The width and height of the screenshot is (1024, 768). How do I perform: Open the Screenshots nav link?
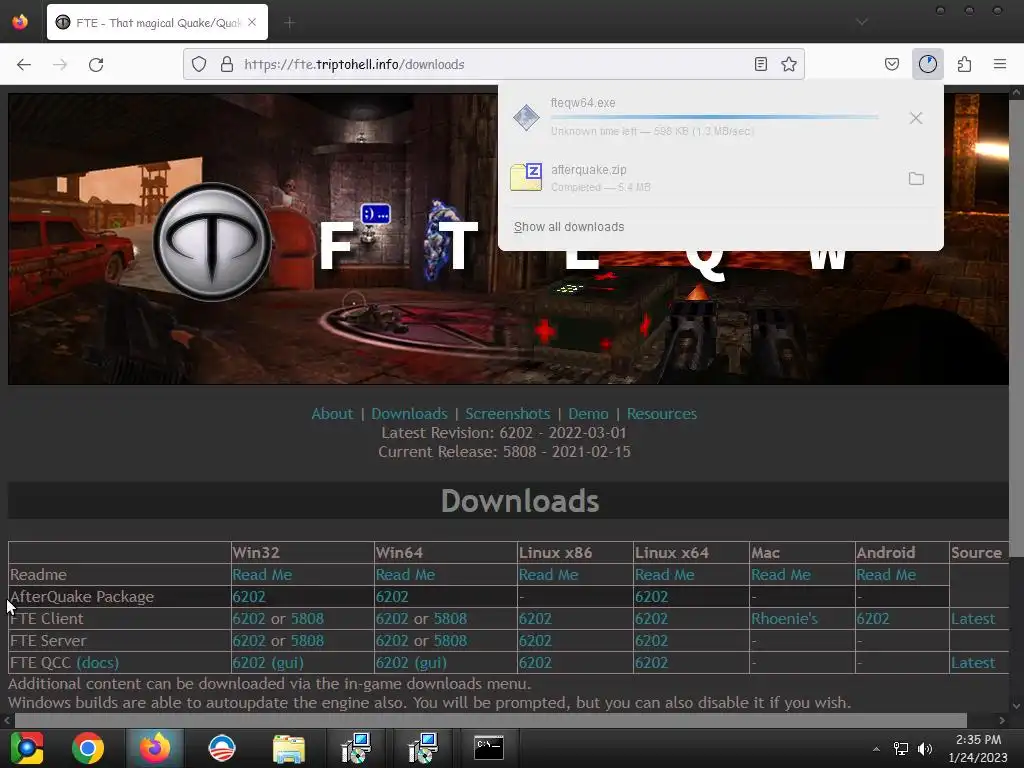[507, 413]
